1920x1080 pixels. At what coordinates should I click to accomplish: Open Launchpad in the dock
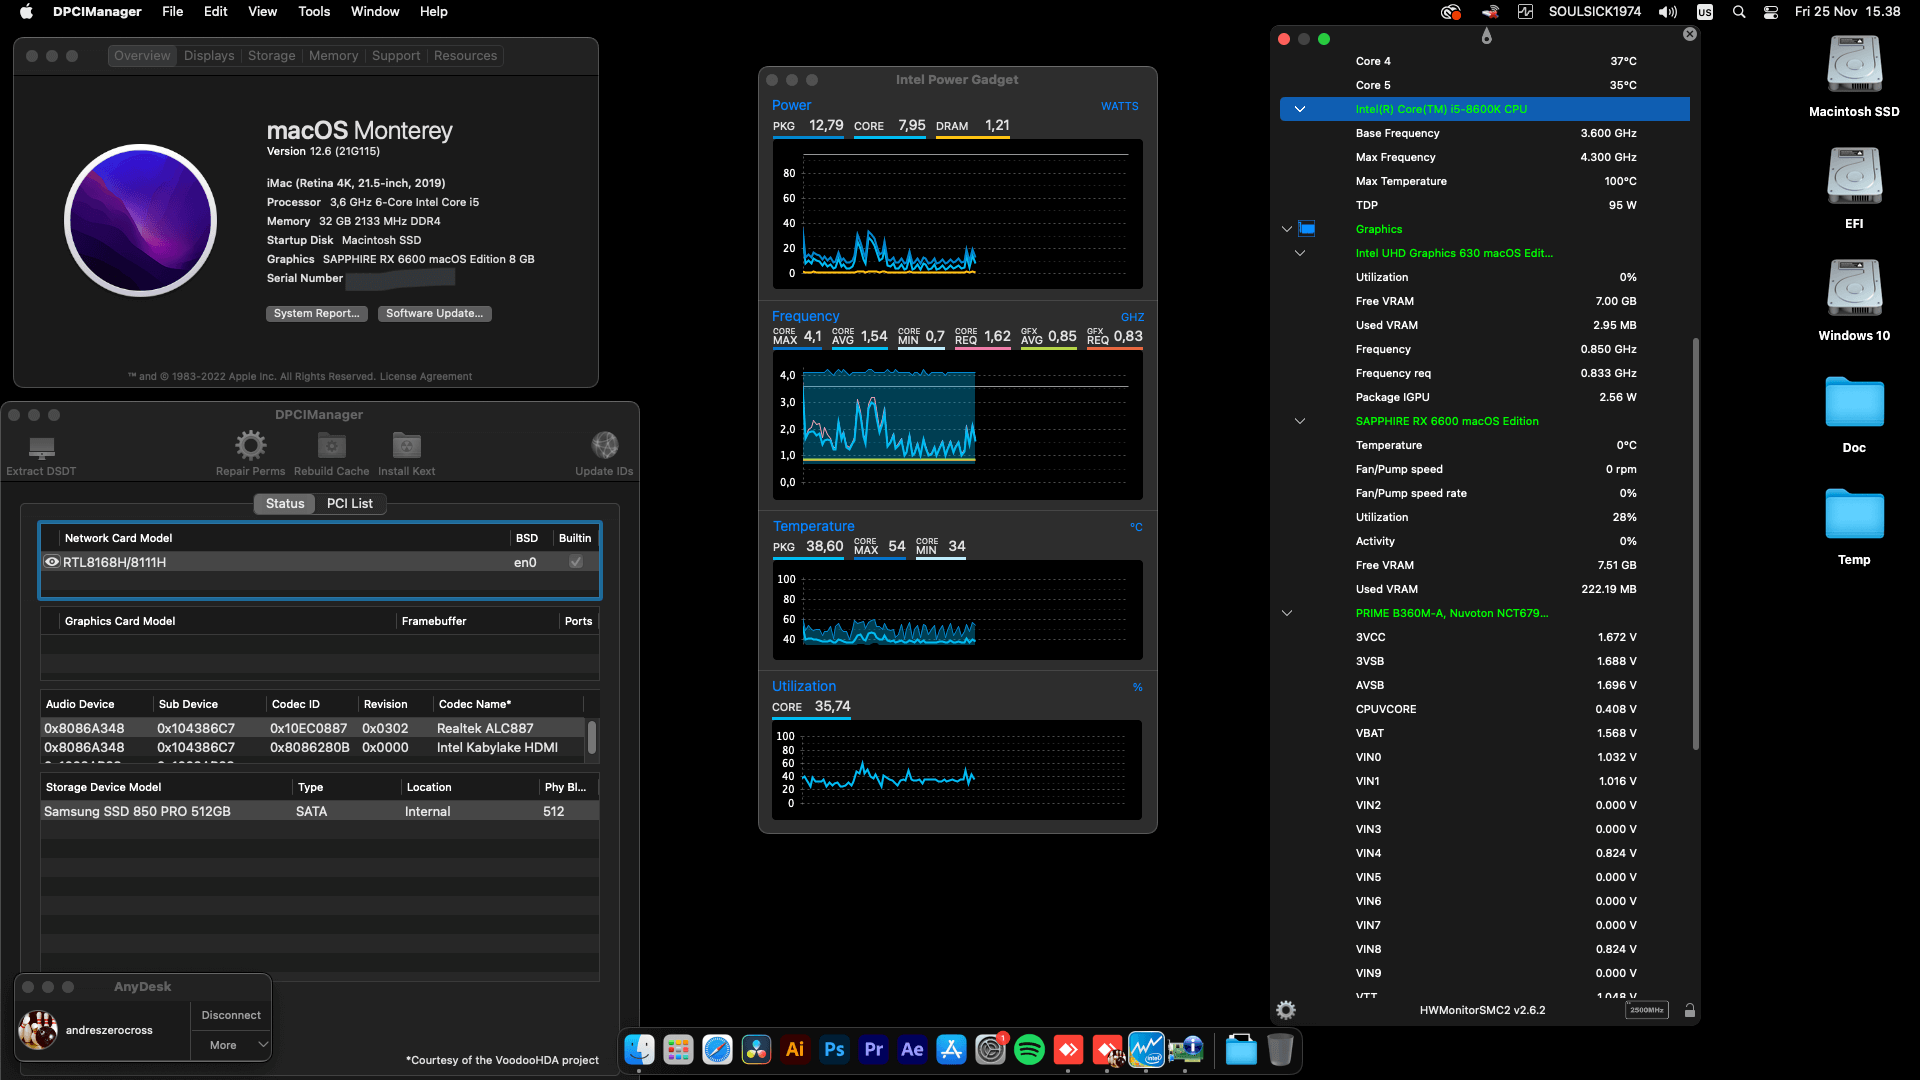pyautogui.click(x=678, y=1049)
